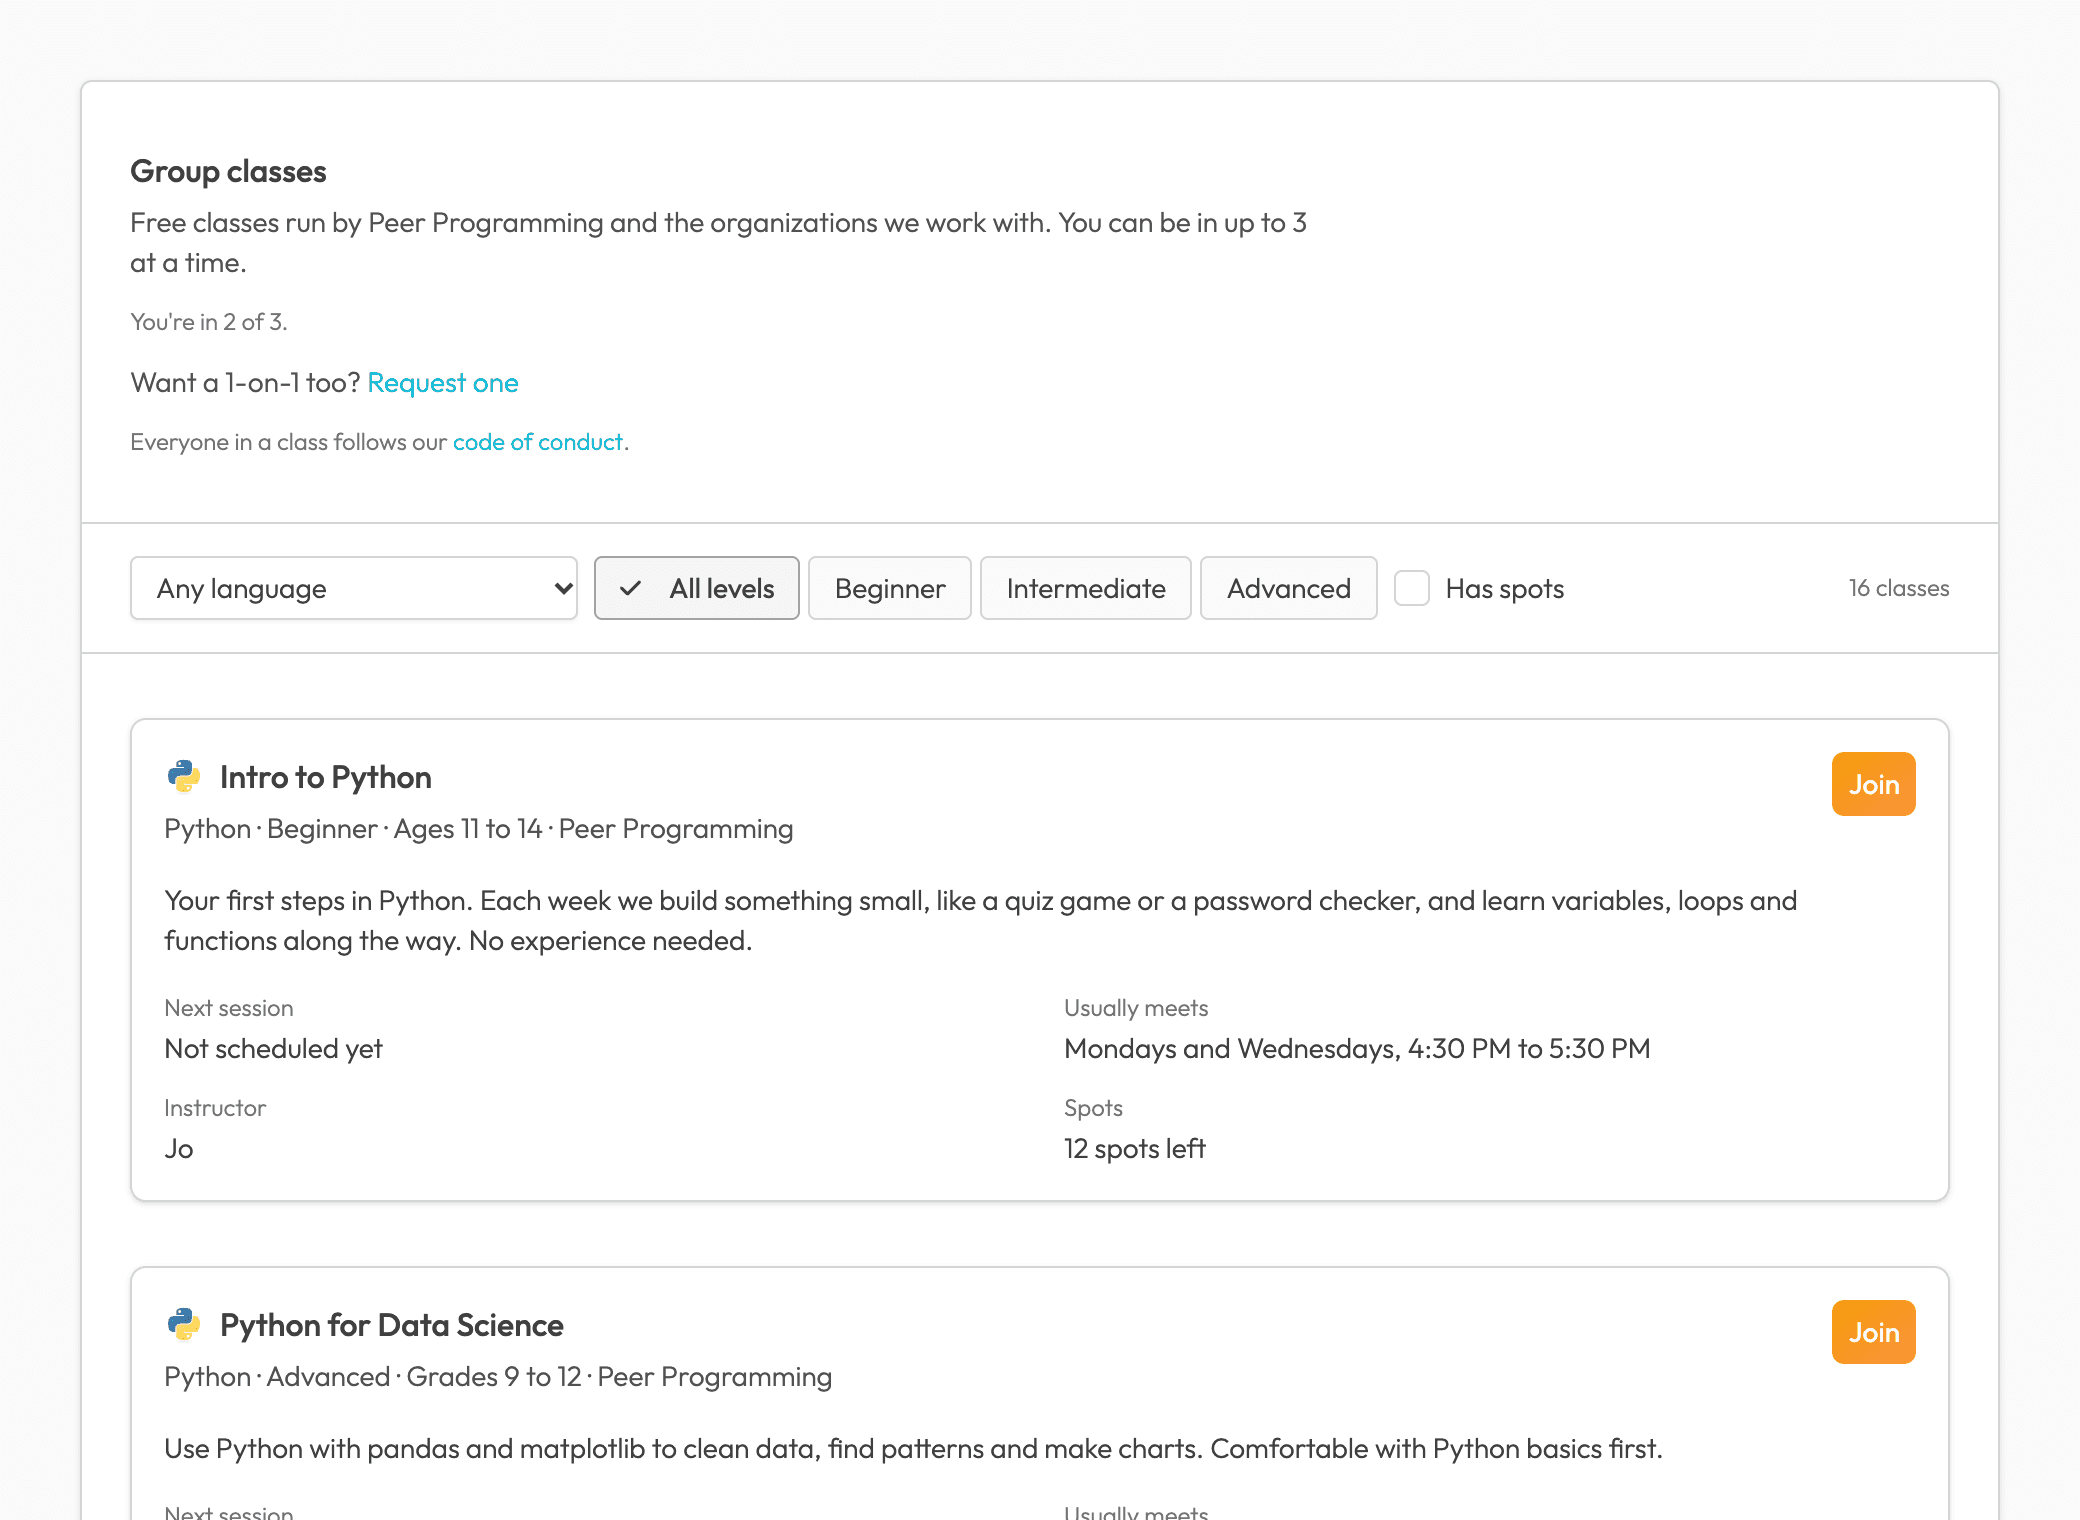Click the You're in 2 of 3 text

point(209,322)
